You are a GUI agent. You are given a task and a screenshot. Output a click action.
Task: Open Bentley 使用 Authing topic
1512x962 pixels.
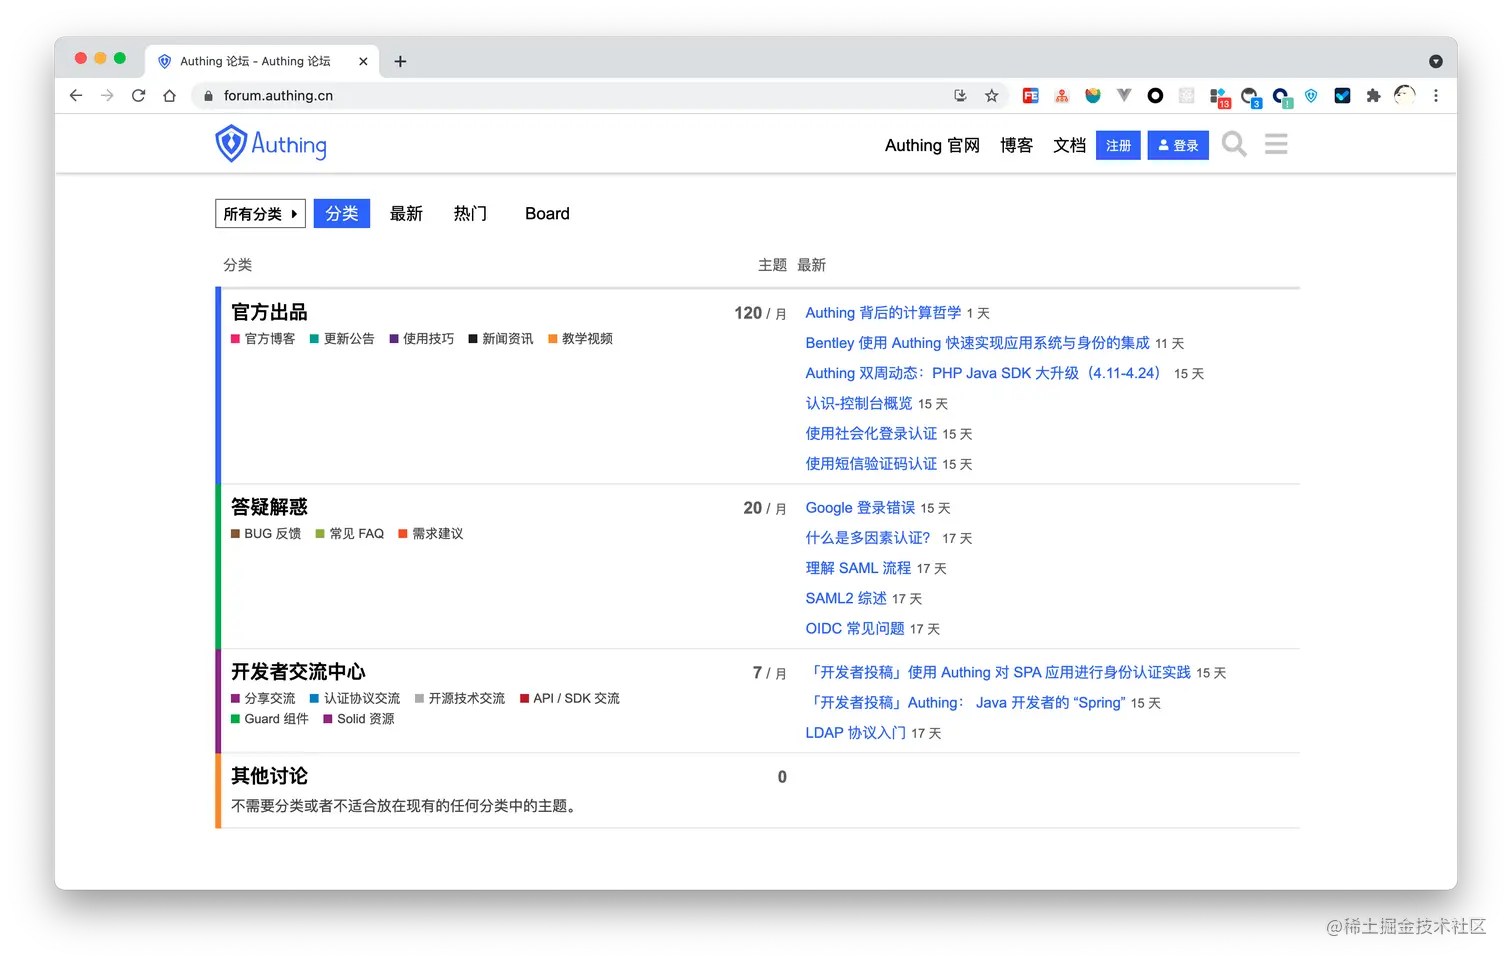point(977,343)
